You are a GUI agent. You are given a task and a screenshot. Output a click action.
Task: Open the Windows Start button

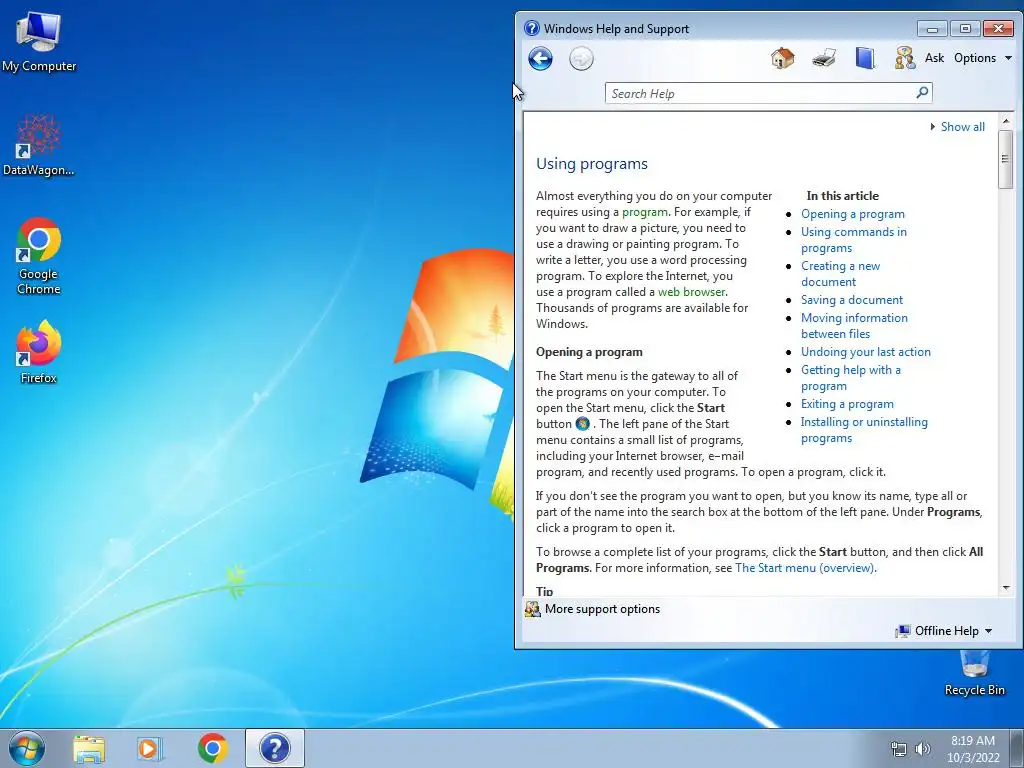(x=27, y=748)
